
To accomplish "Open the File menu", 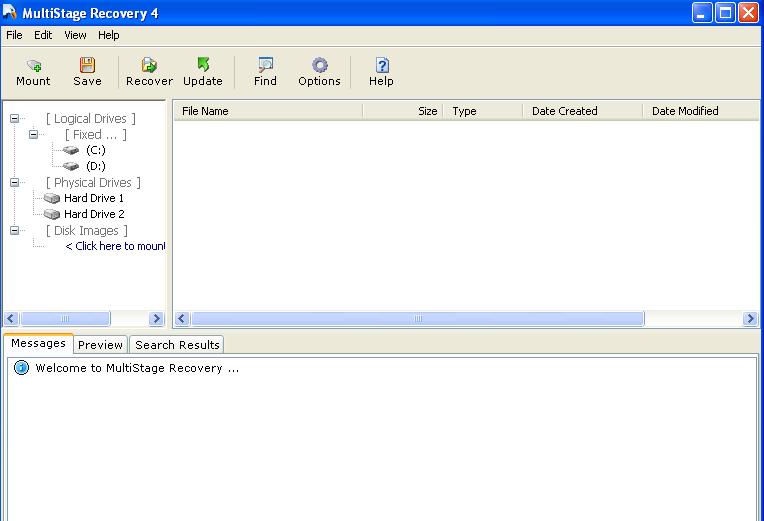I will coord(14,35).
